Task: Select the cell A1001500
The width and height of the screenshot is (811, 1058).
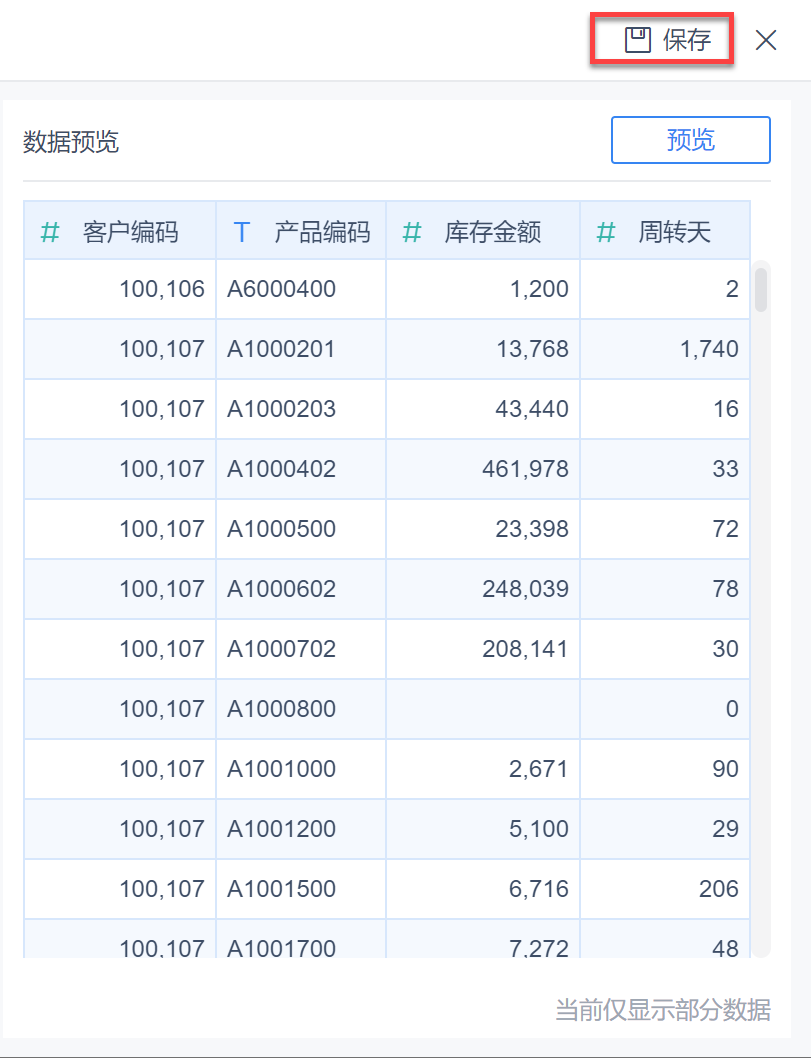Action: click(301, 889)
